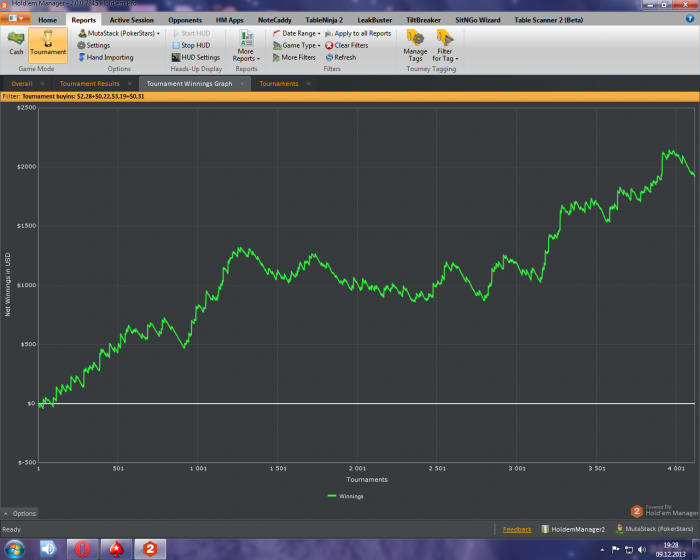
Task: Open Settings in Options group
Action: tap(94, 45)
